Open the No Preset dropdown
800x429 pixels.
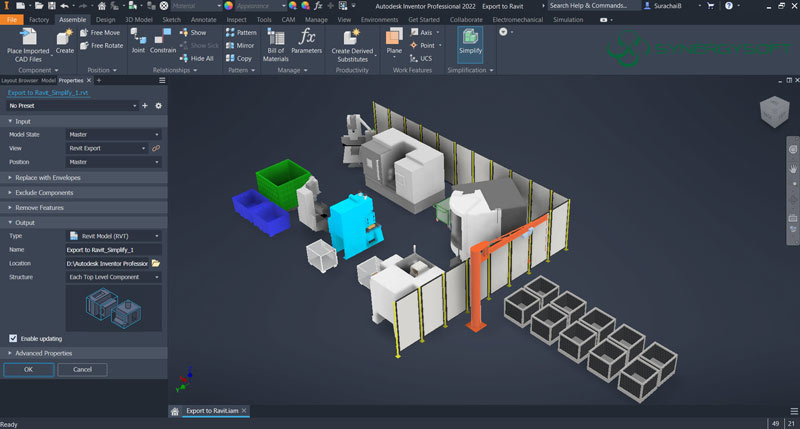[x=72, y=106]
